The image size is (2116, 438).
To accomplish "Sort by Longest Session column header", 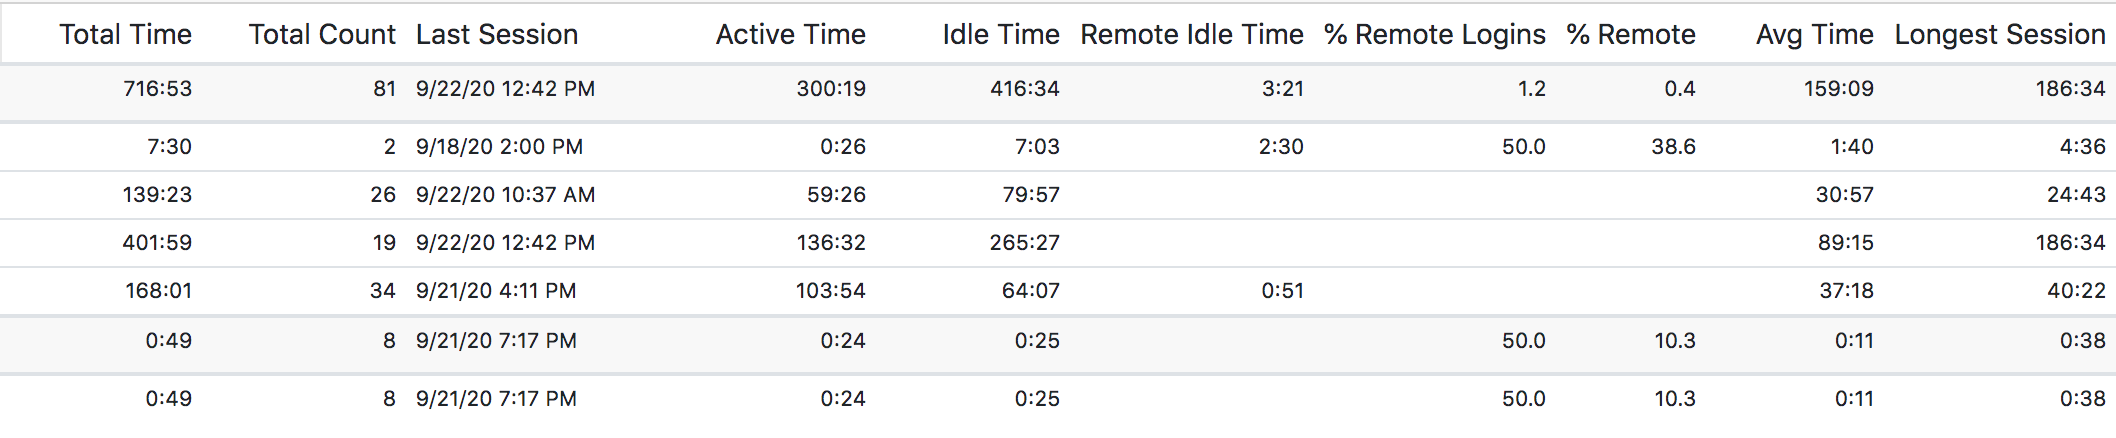I will coord(2000,34).
